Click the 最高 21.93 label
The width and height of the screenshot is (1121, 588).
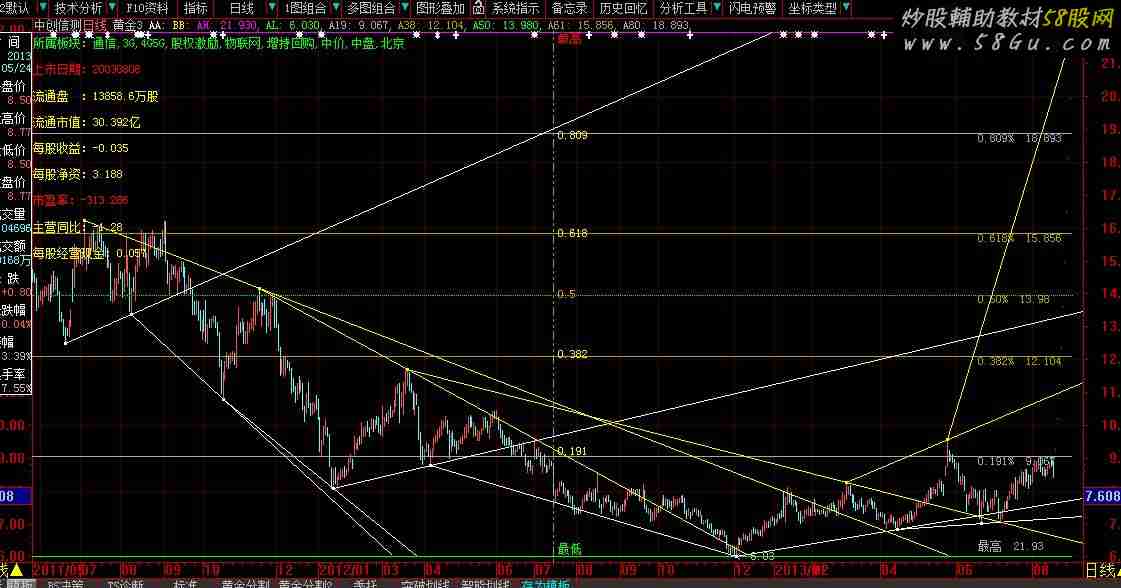click(x=1011, y=547)
